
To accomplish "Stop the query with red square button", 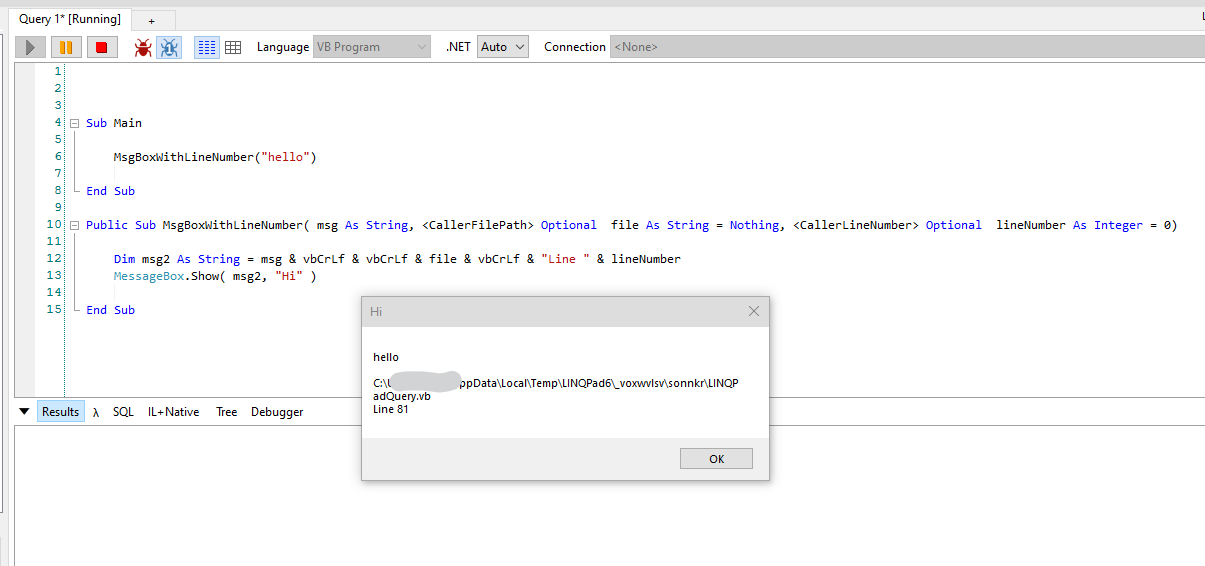I will (101, 47).
